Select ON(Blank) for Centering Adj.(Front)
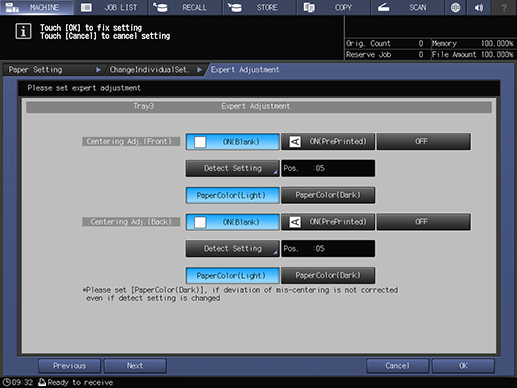The width and height of the screenshot is (517, 388). click(232, 142)
